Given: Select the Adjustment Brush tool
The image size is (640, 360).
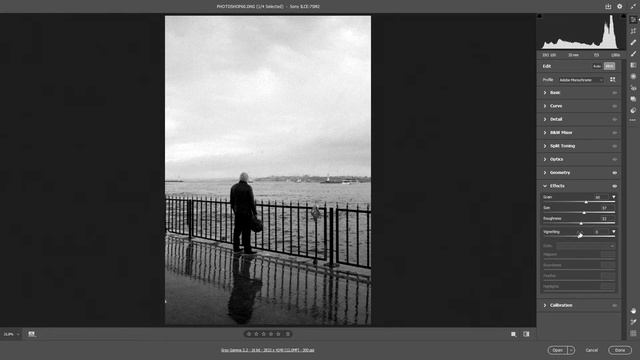Looking at the screenshot, I should [633, 53].
